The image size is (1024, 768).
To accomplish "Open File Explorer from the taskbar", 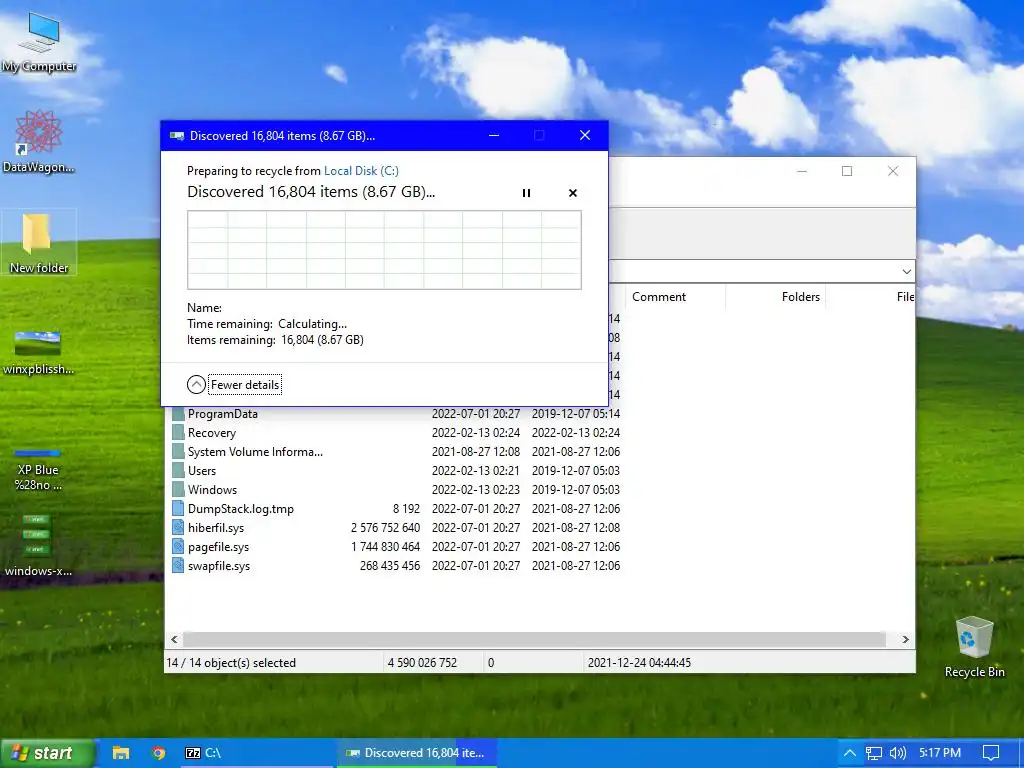I will (121, 753).
